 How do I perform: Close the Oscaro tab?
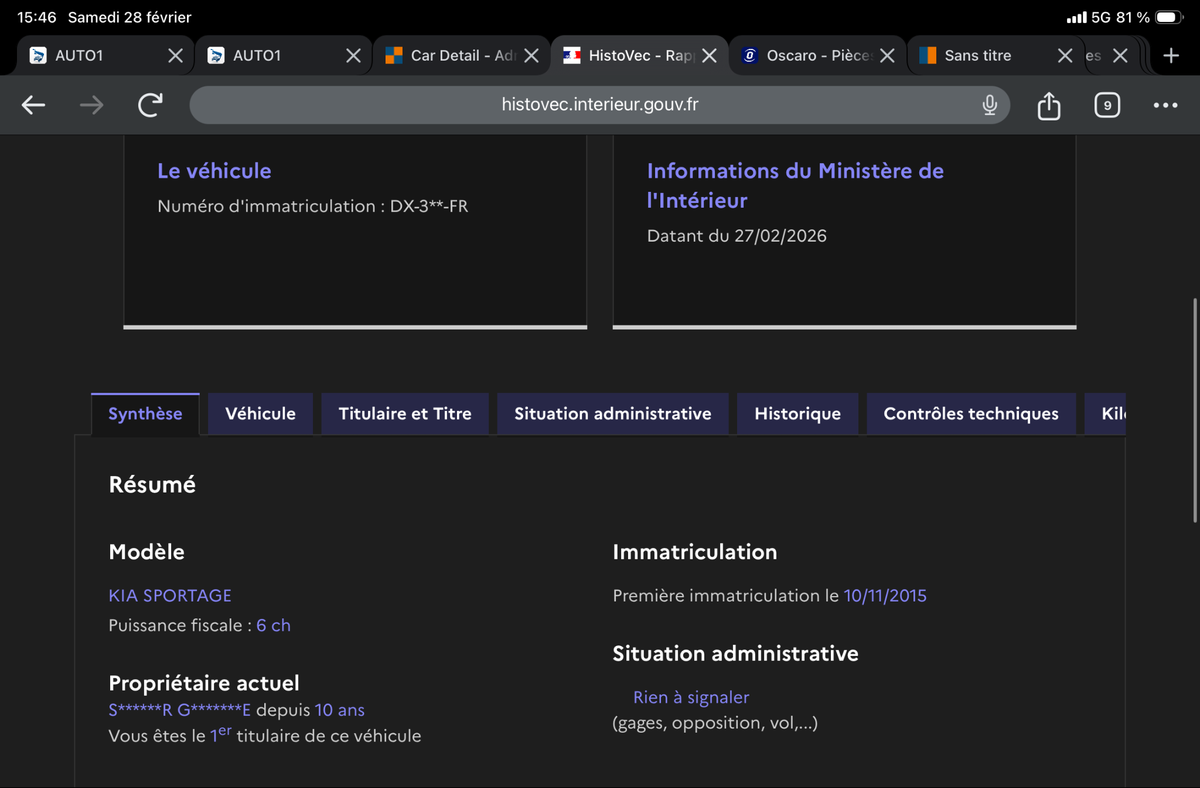(x=887, y=56)
